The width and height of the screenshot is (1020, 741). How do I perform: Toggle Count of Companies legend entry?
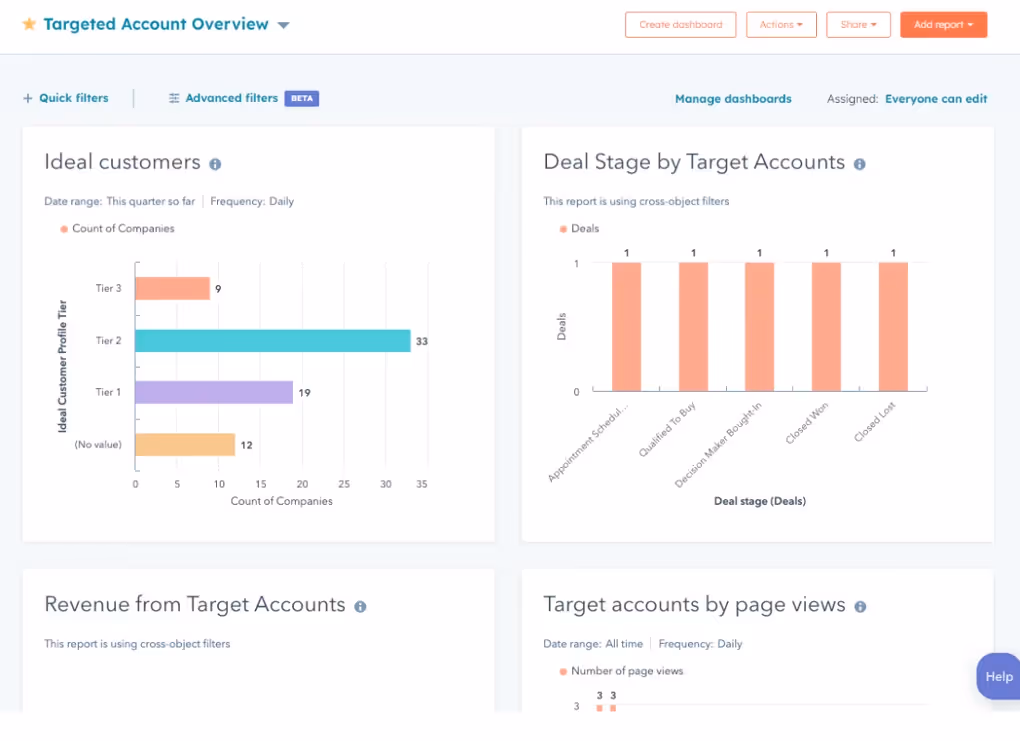tap(117, 228)
